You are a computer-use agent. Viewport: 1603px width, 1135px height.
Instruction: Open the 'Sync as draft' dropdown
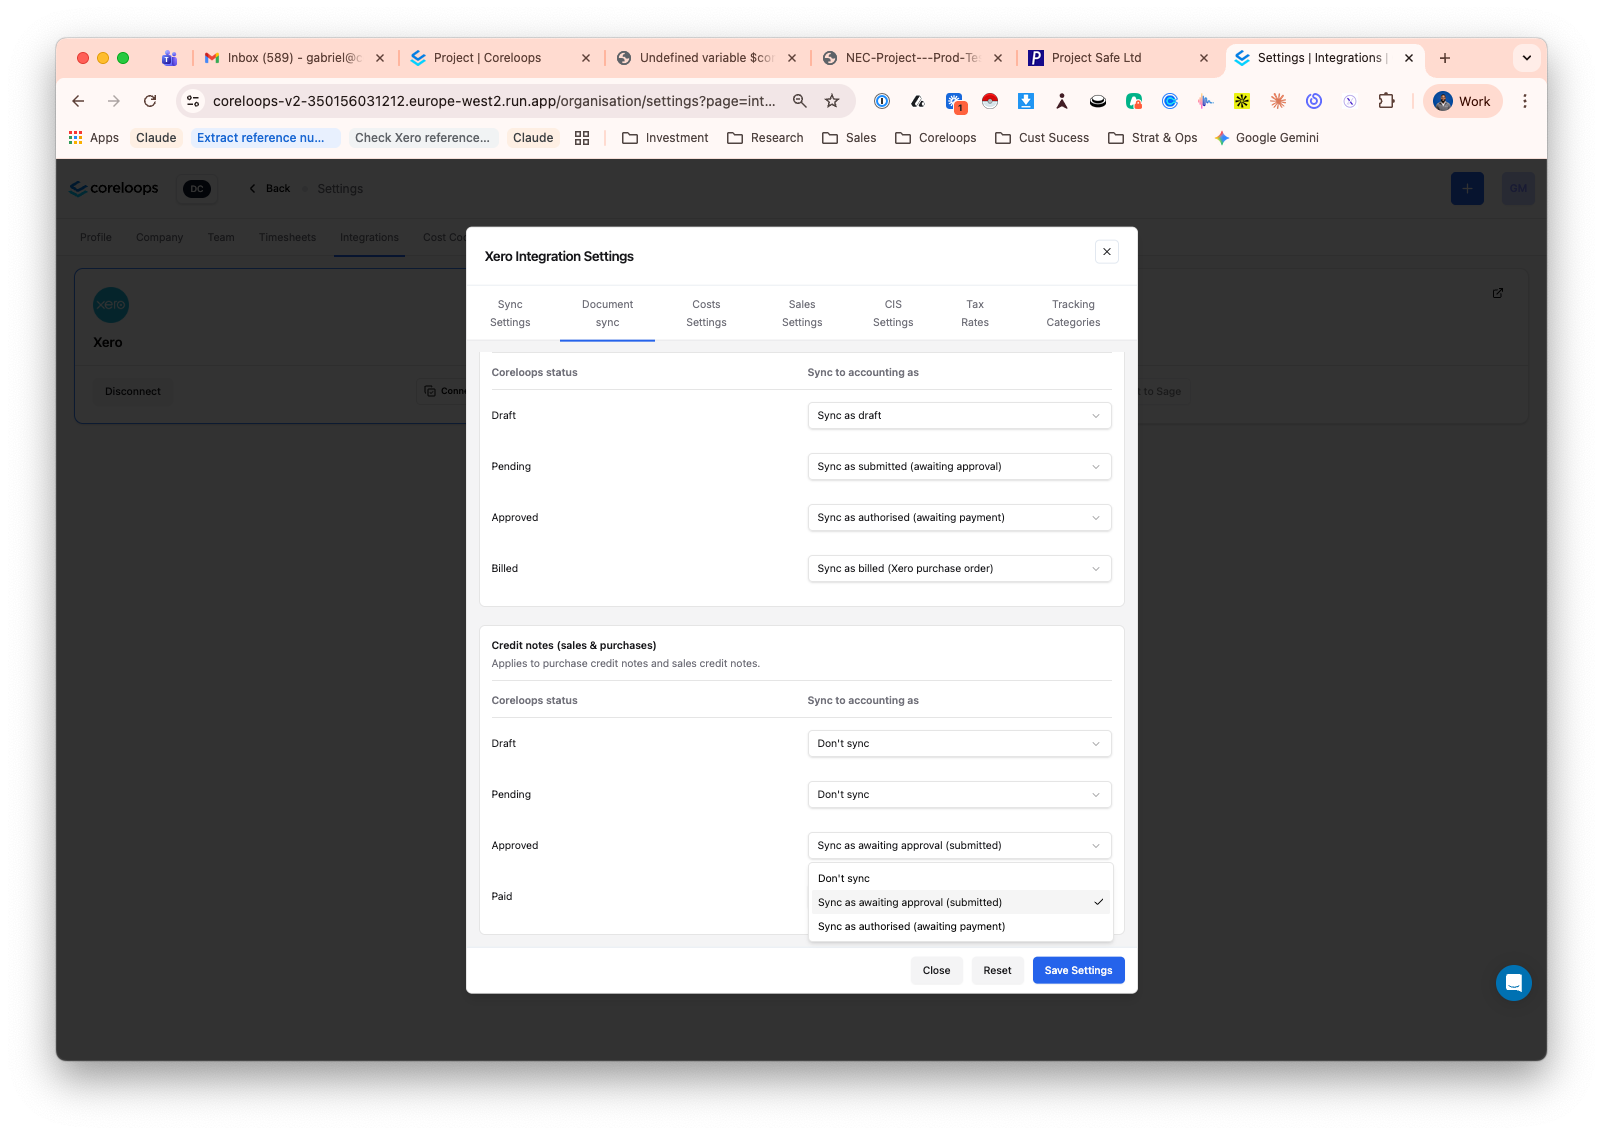click(x=959, y=416)
